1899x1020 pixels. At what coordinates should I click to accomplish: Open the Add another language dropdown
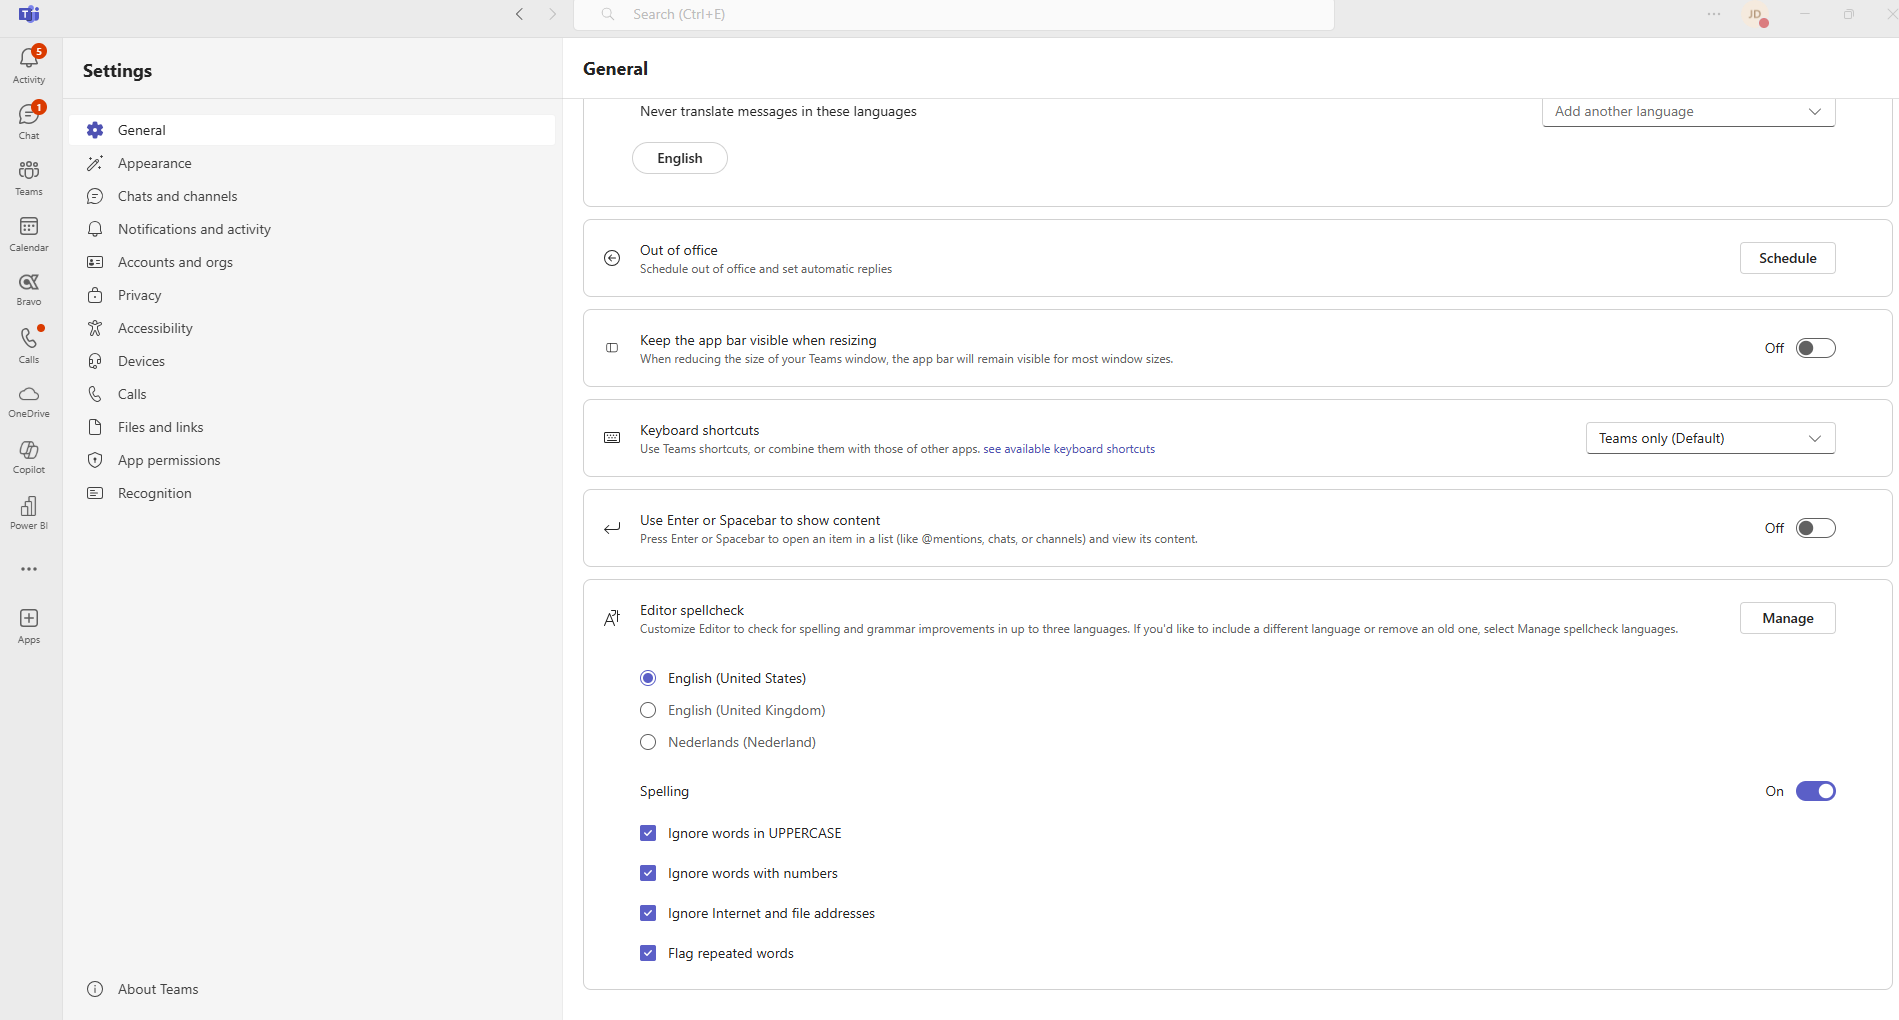click(x=1688, y=112)
